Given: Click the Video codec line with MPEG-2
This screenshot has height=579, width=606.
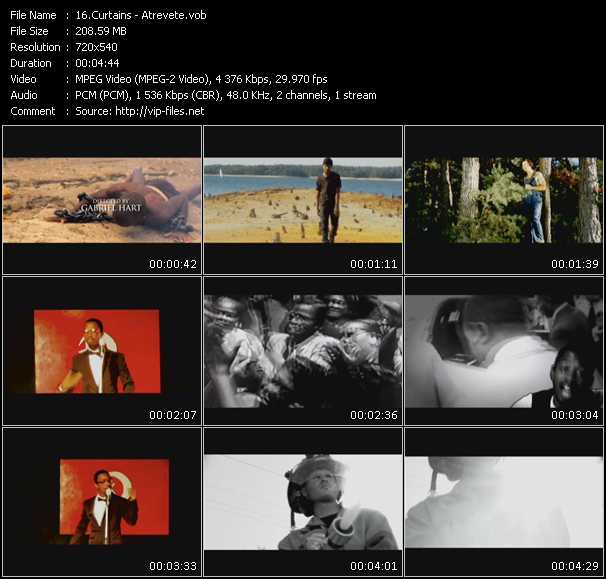Looking at the screenshot, I should tap(201, 79).
